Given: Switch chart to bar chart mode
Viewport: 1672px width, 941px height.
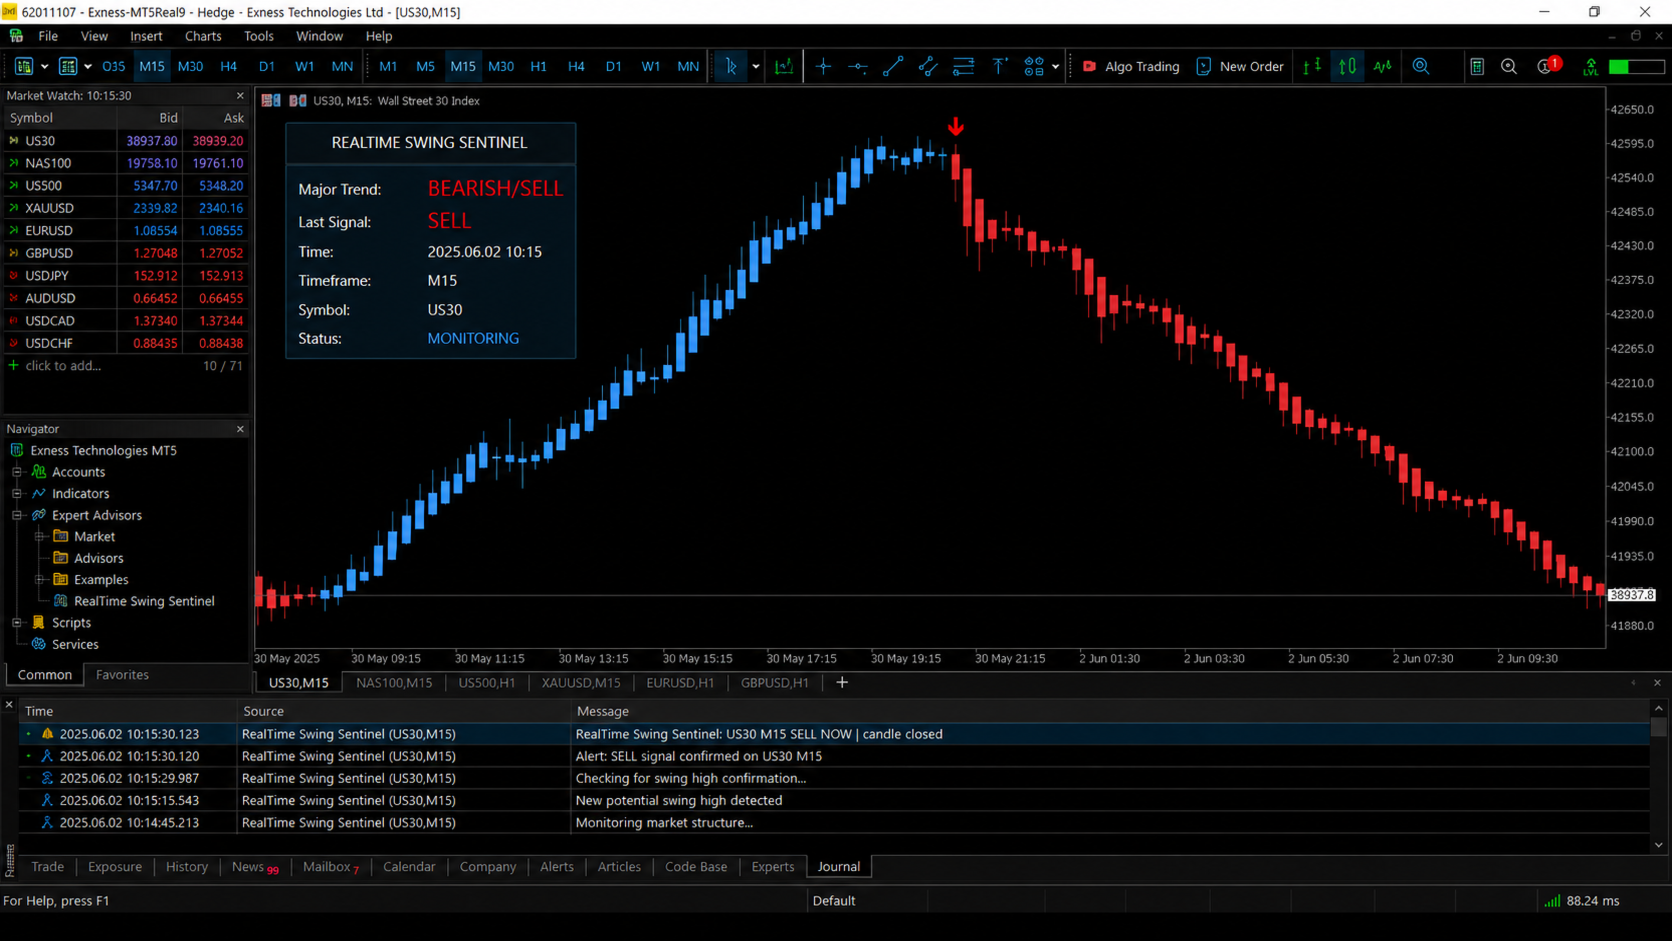Looking at the screenshot, I should point(1312,66).
